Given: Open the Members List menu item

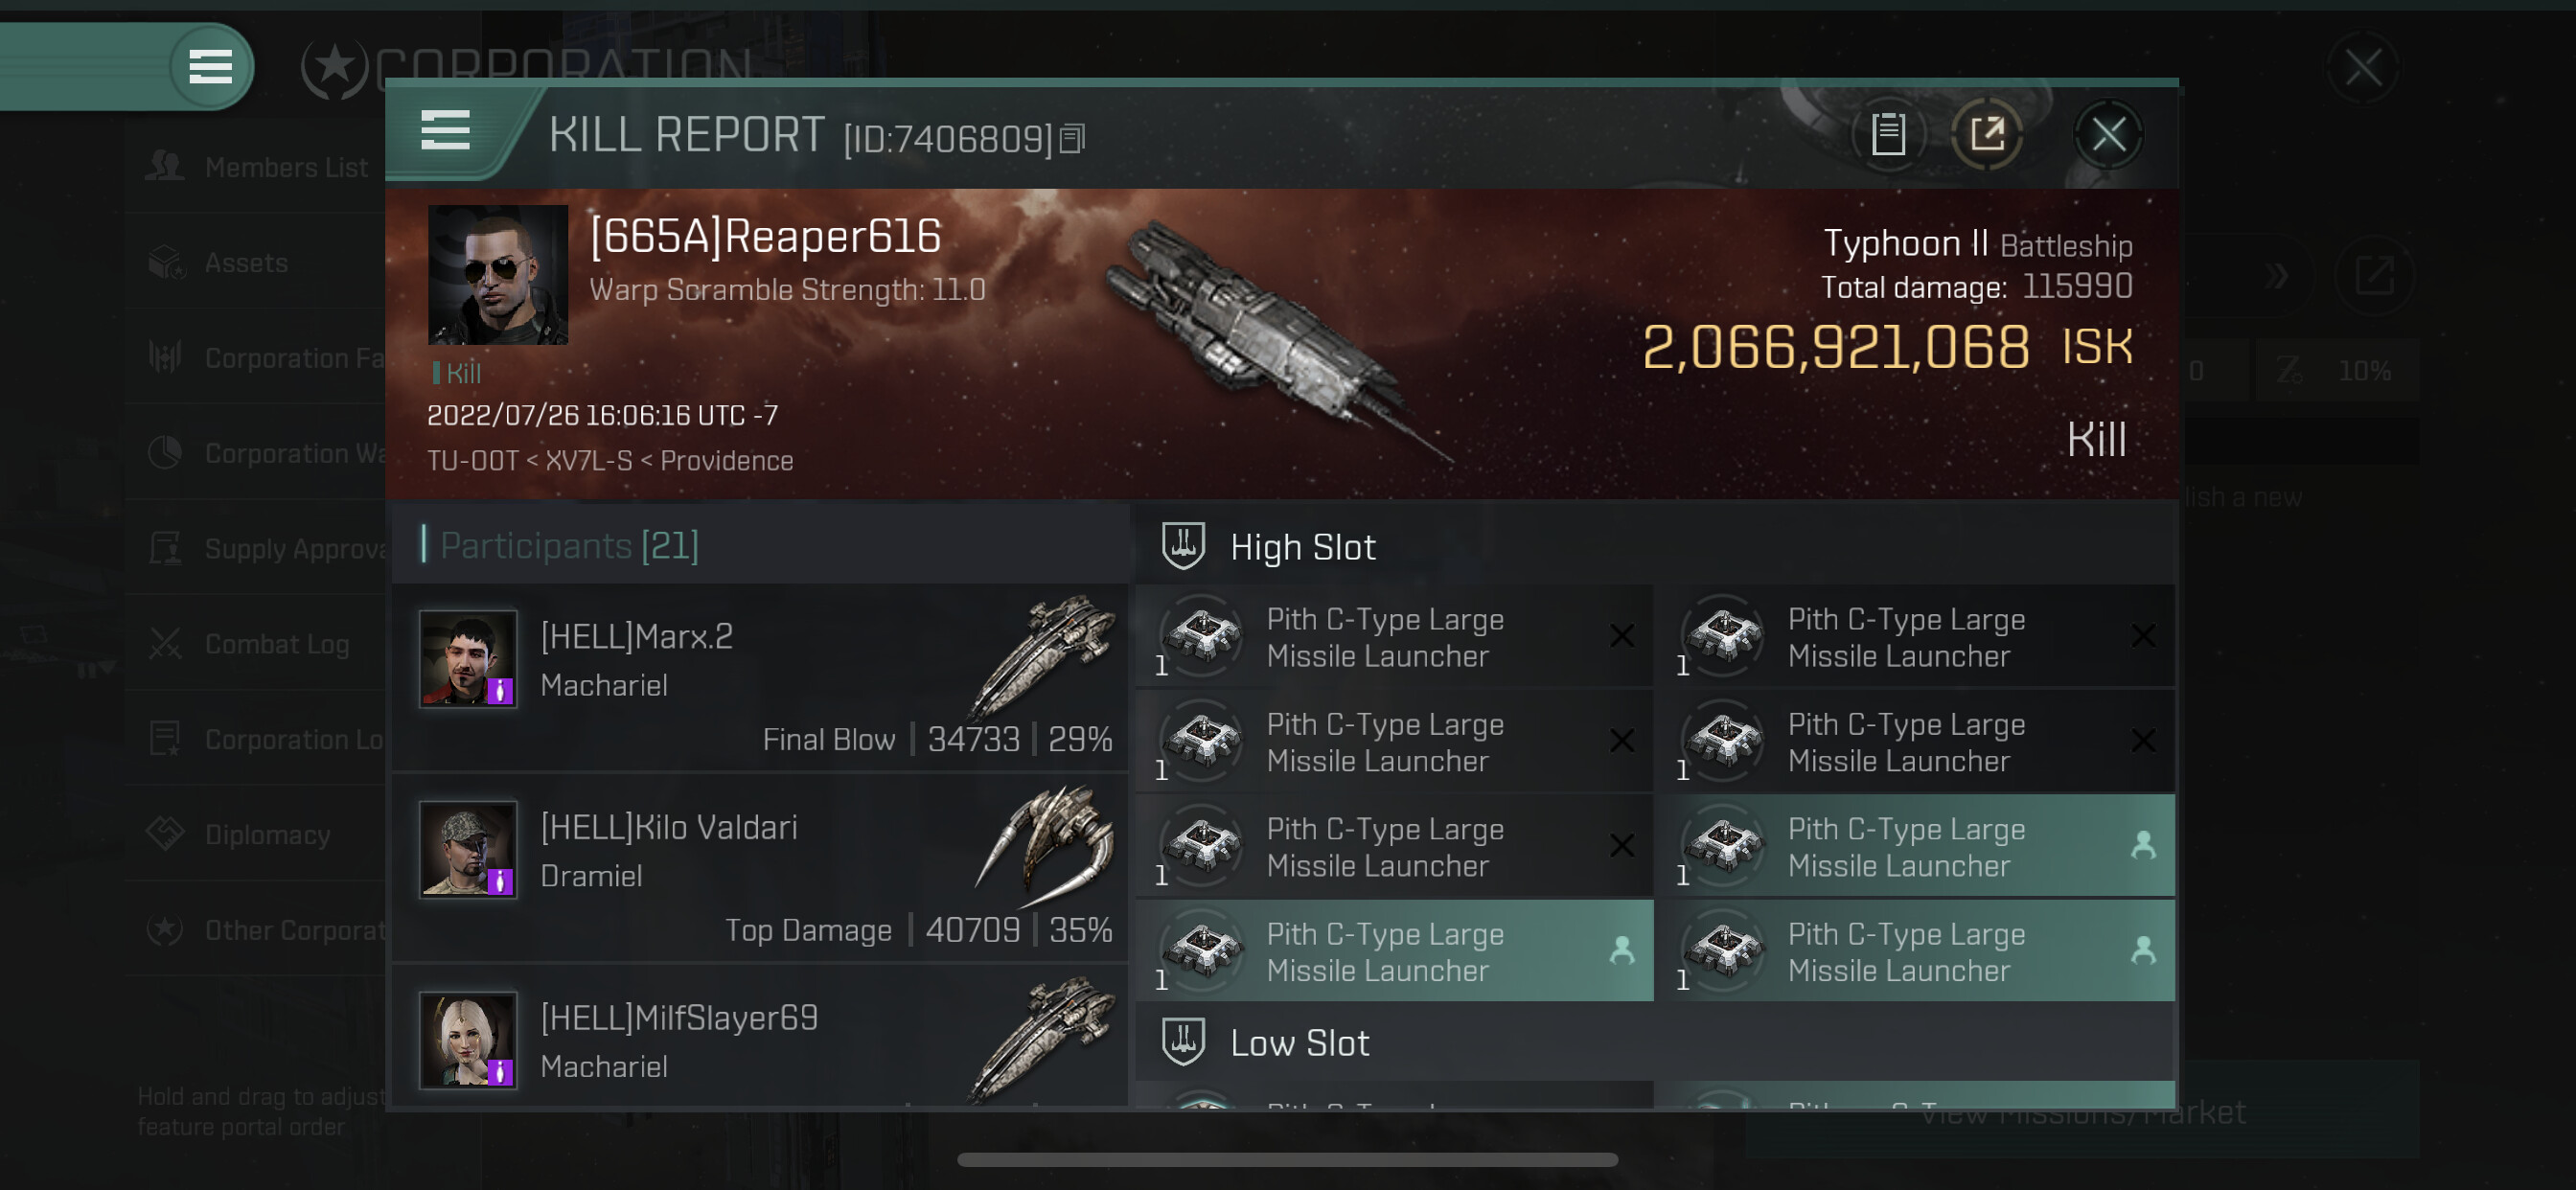Looking at the screenshot, I should pos(286,167).
